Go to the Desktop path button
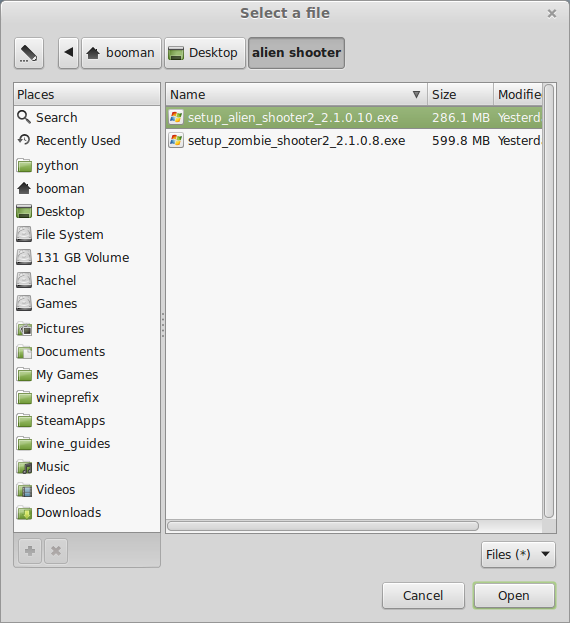Viewport: 570px width, 623px height. (205, 53)
